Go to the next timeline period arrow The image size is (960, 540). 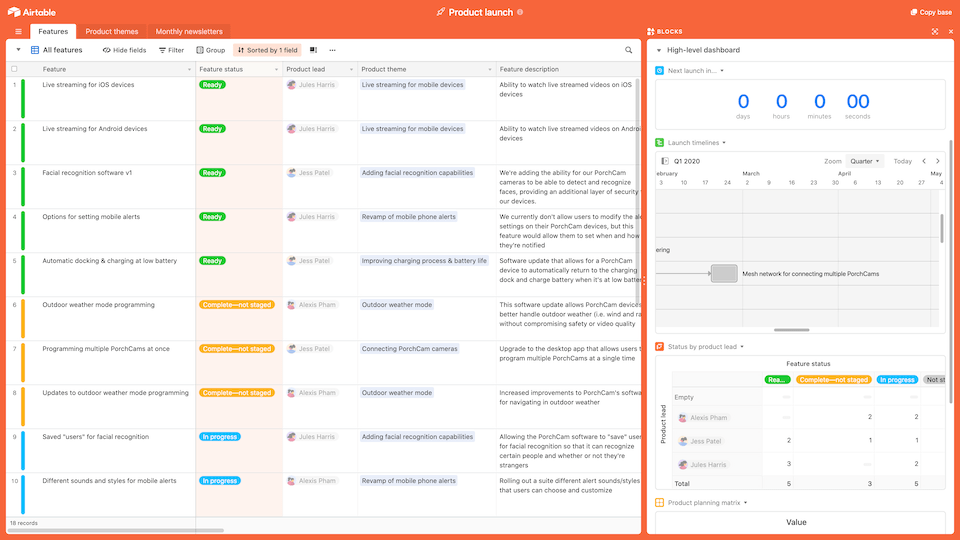[x=938, y=161]
